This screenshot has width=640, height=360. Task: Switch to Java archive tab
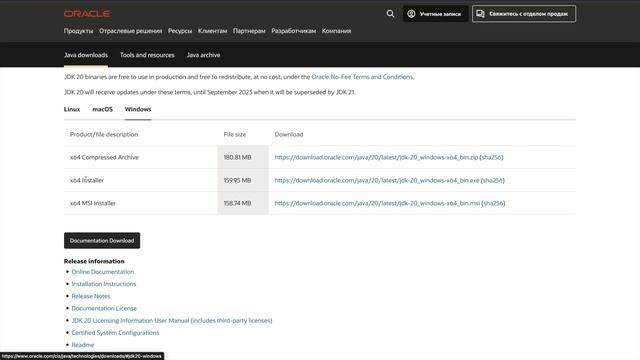pos(203,55)
